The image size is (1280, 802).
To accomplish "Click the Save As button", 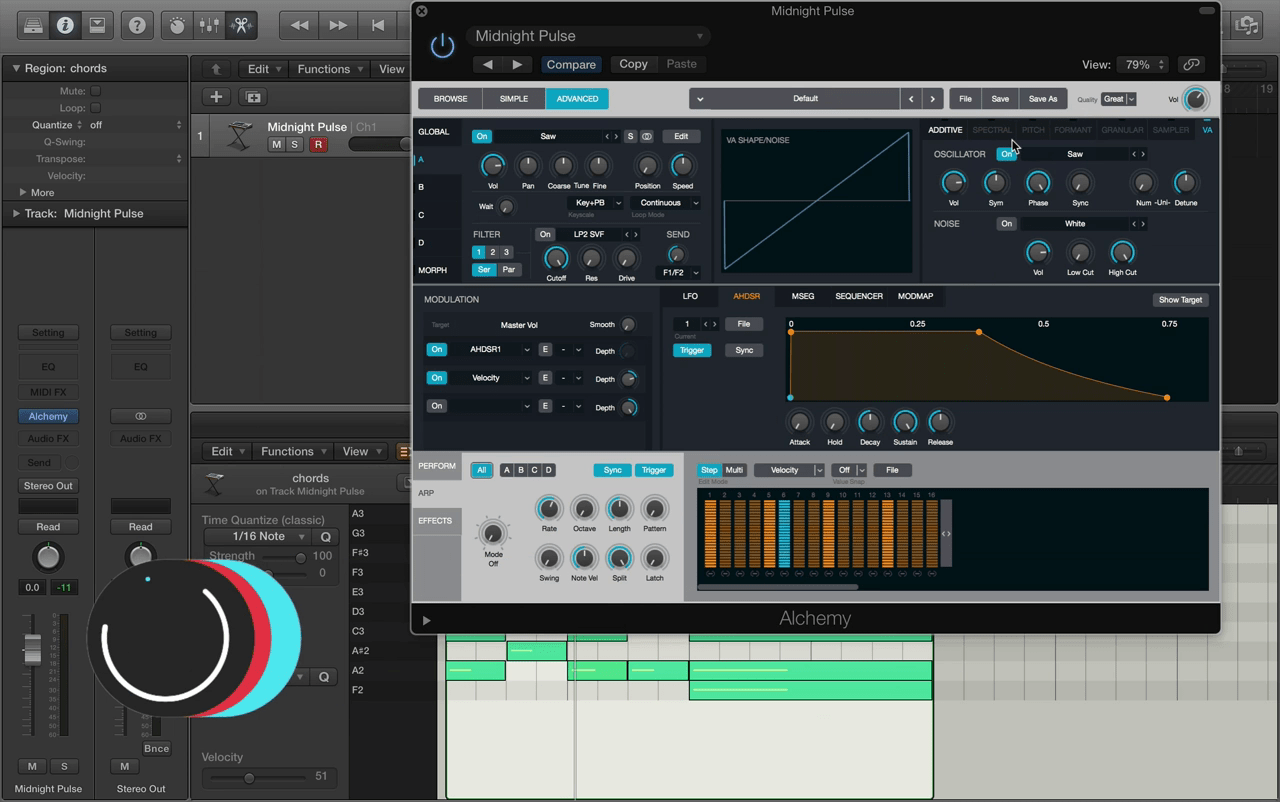I will pos(1043,99).
